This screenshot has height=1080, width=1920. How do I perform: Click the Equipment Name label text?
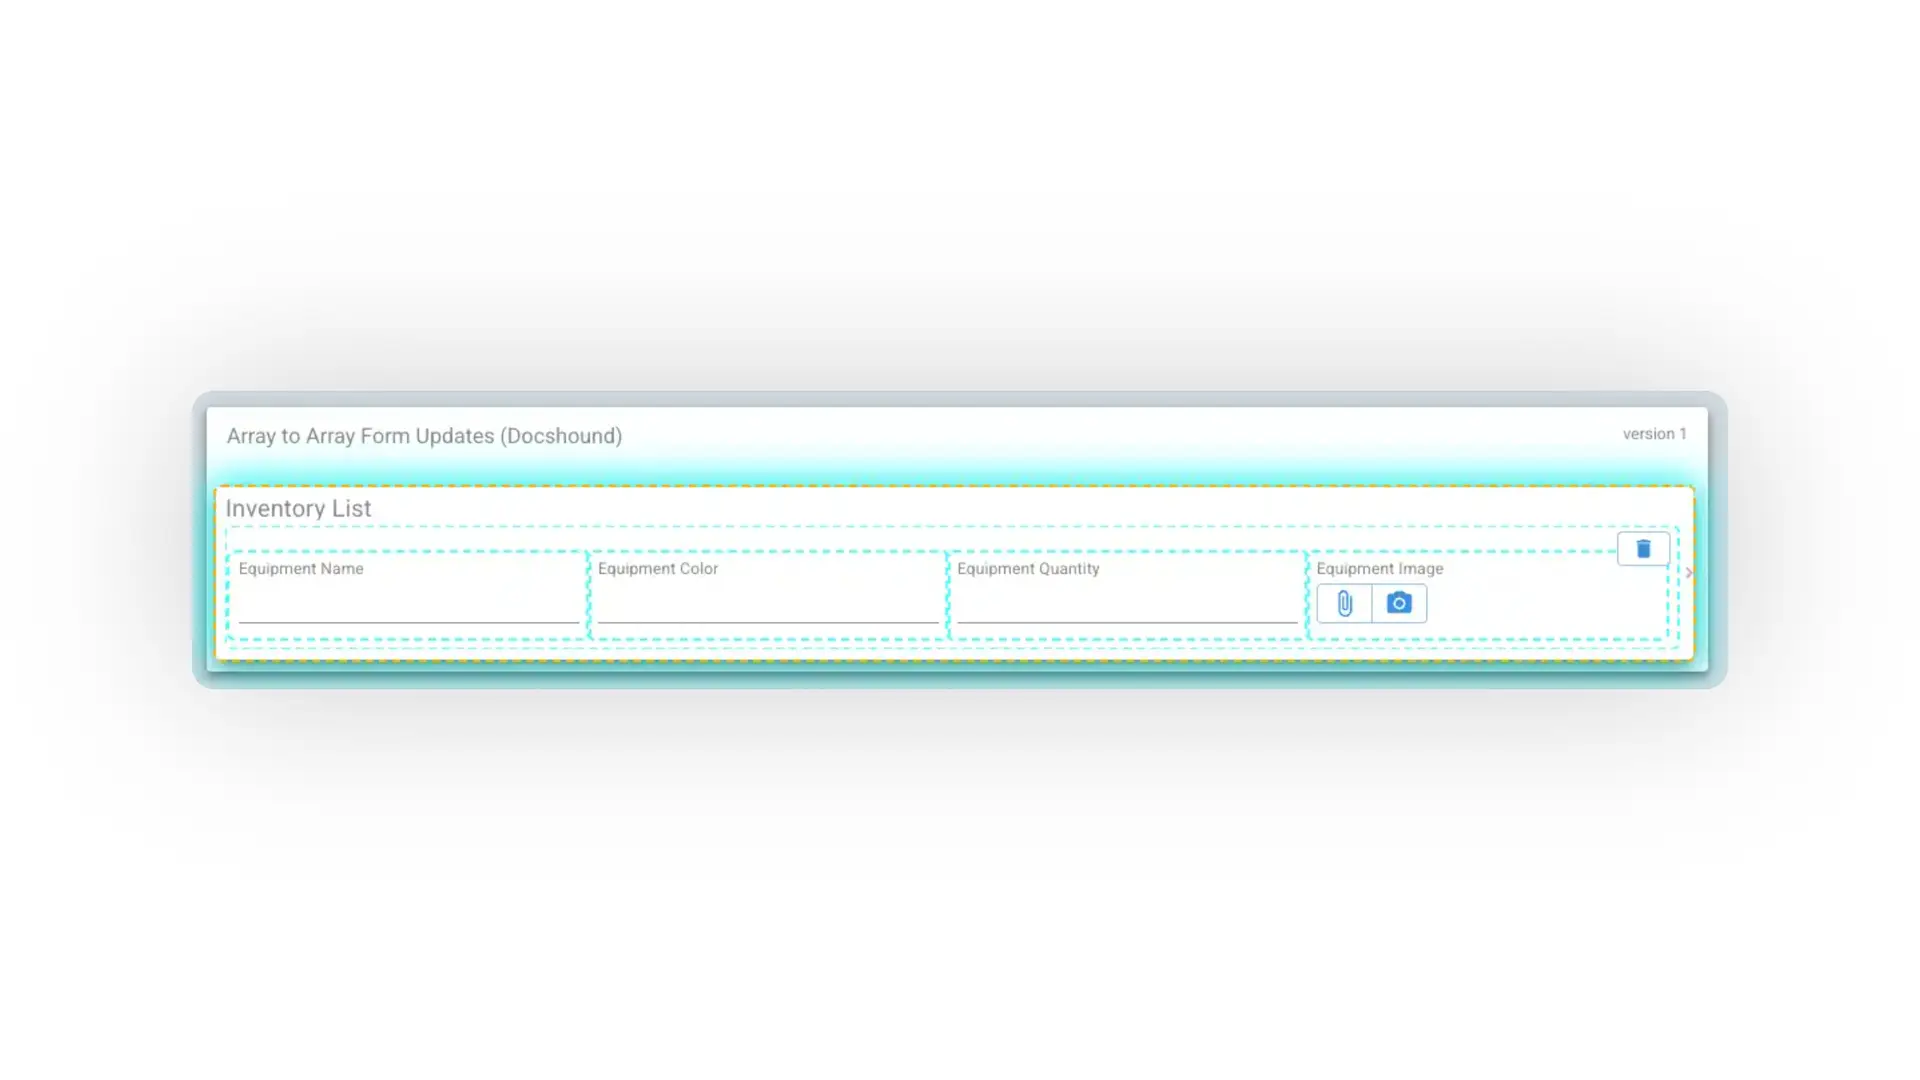tap(301, 568)
